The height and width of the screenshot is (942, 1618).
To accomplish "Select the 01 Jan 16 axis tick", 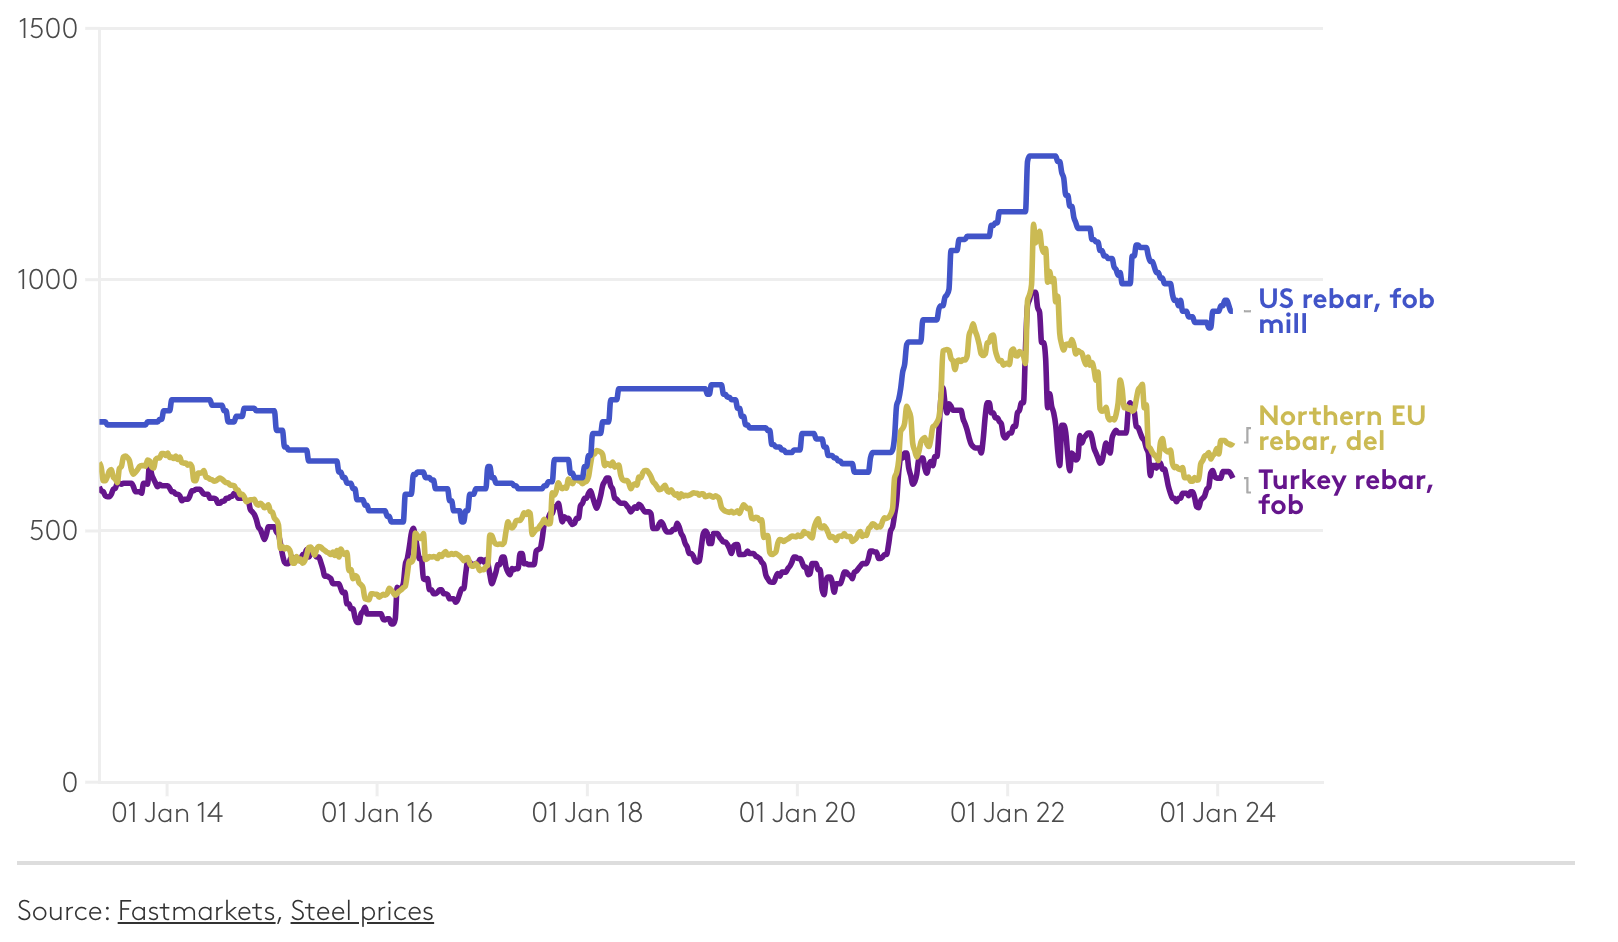I will click(377, 812).
